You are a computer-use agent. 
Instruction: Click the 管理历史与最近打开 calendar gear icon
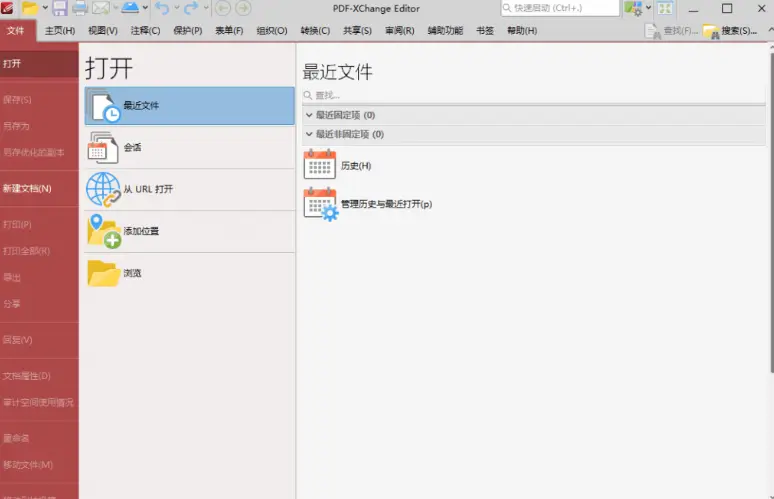coord(321,204)
